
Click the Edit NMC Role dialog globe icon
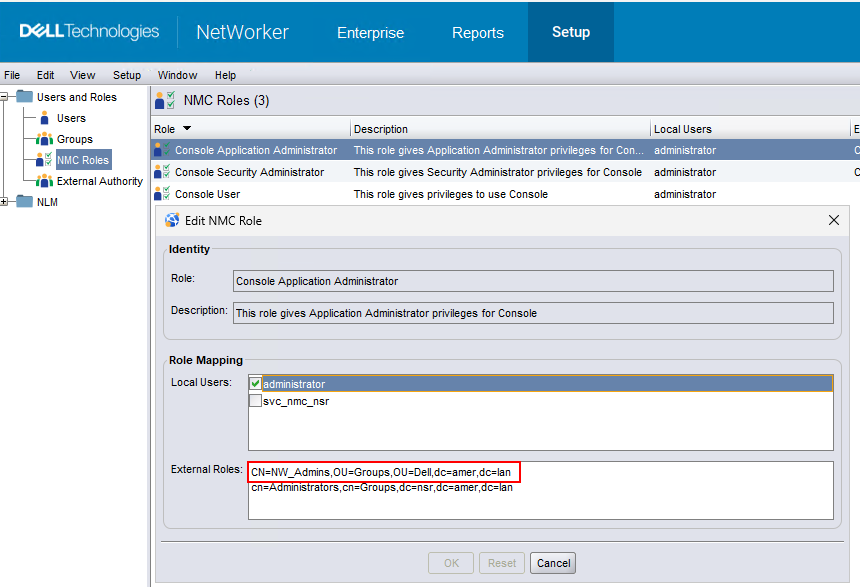(172, 220)
